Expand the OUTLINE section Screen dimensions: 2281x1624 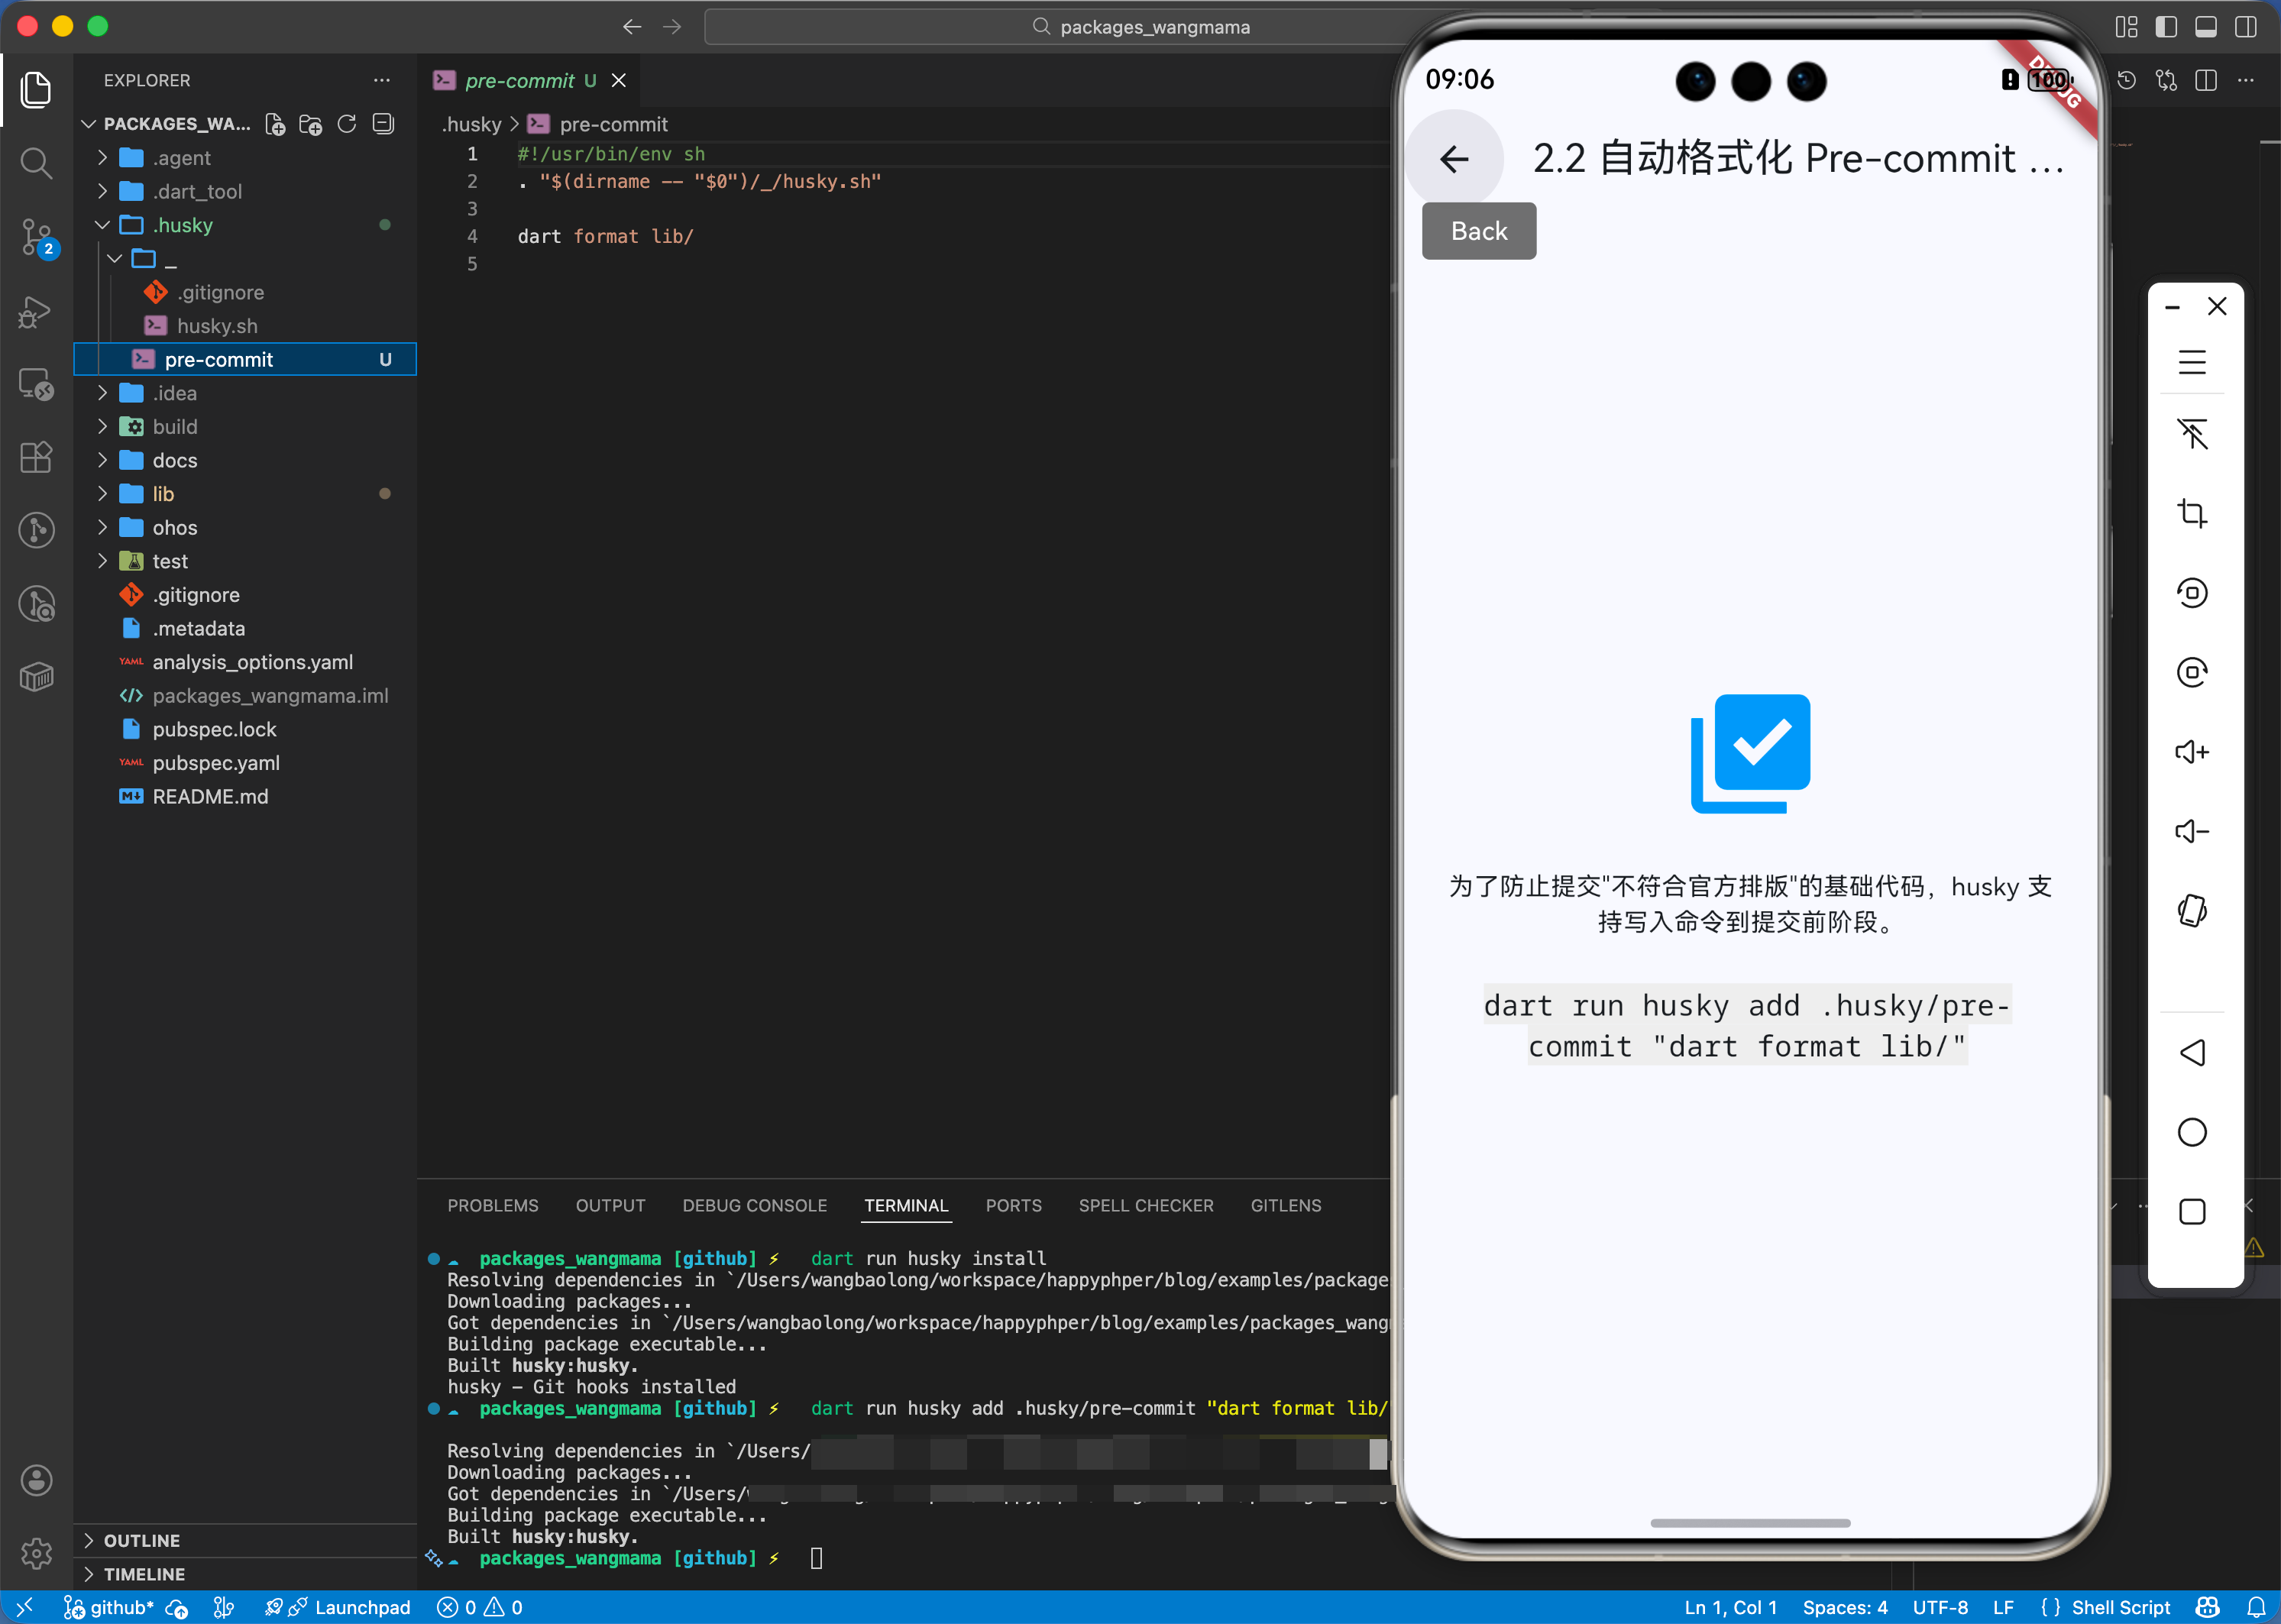(141, 1540)
